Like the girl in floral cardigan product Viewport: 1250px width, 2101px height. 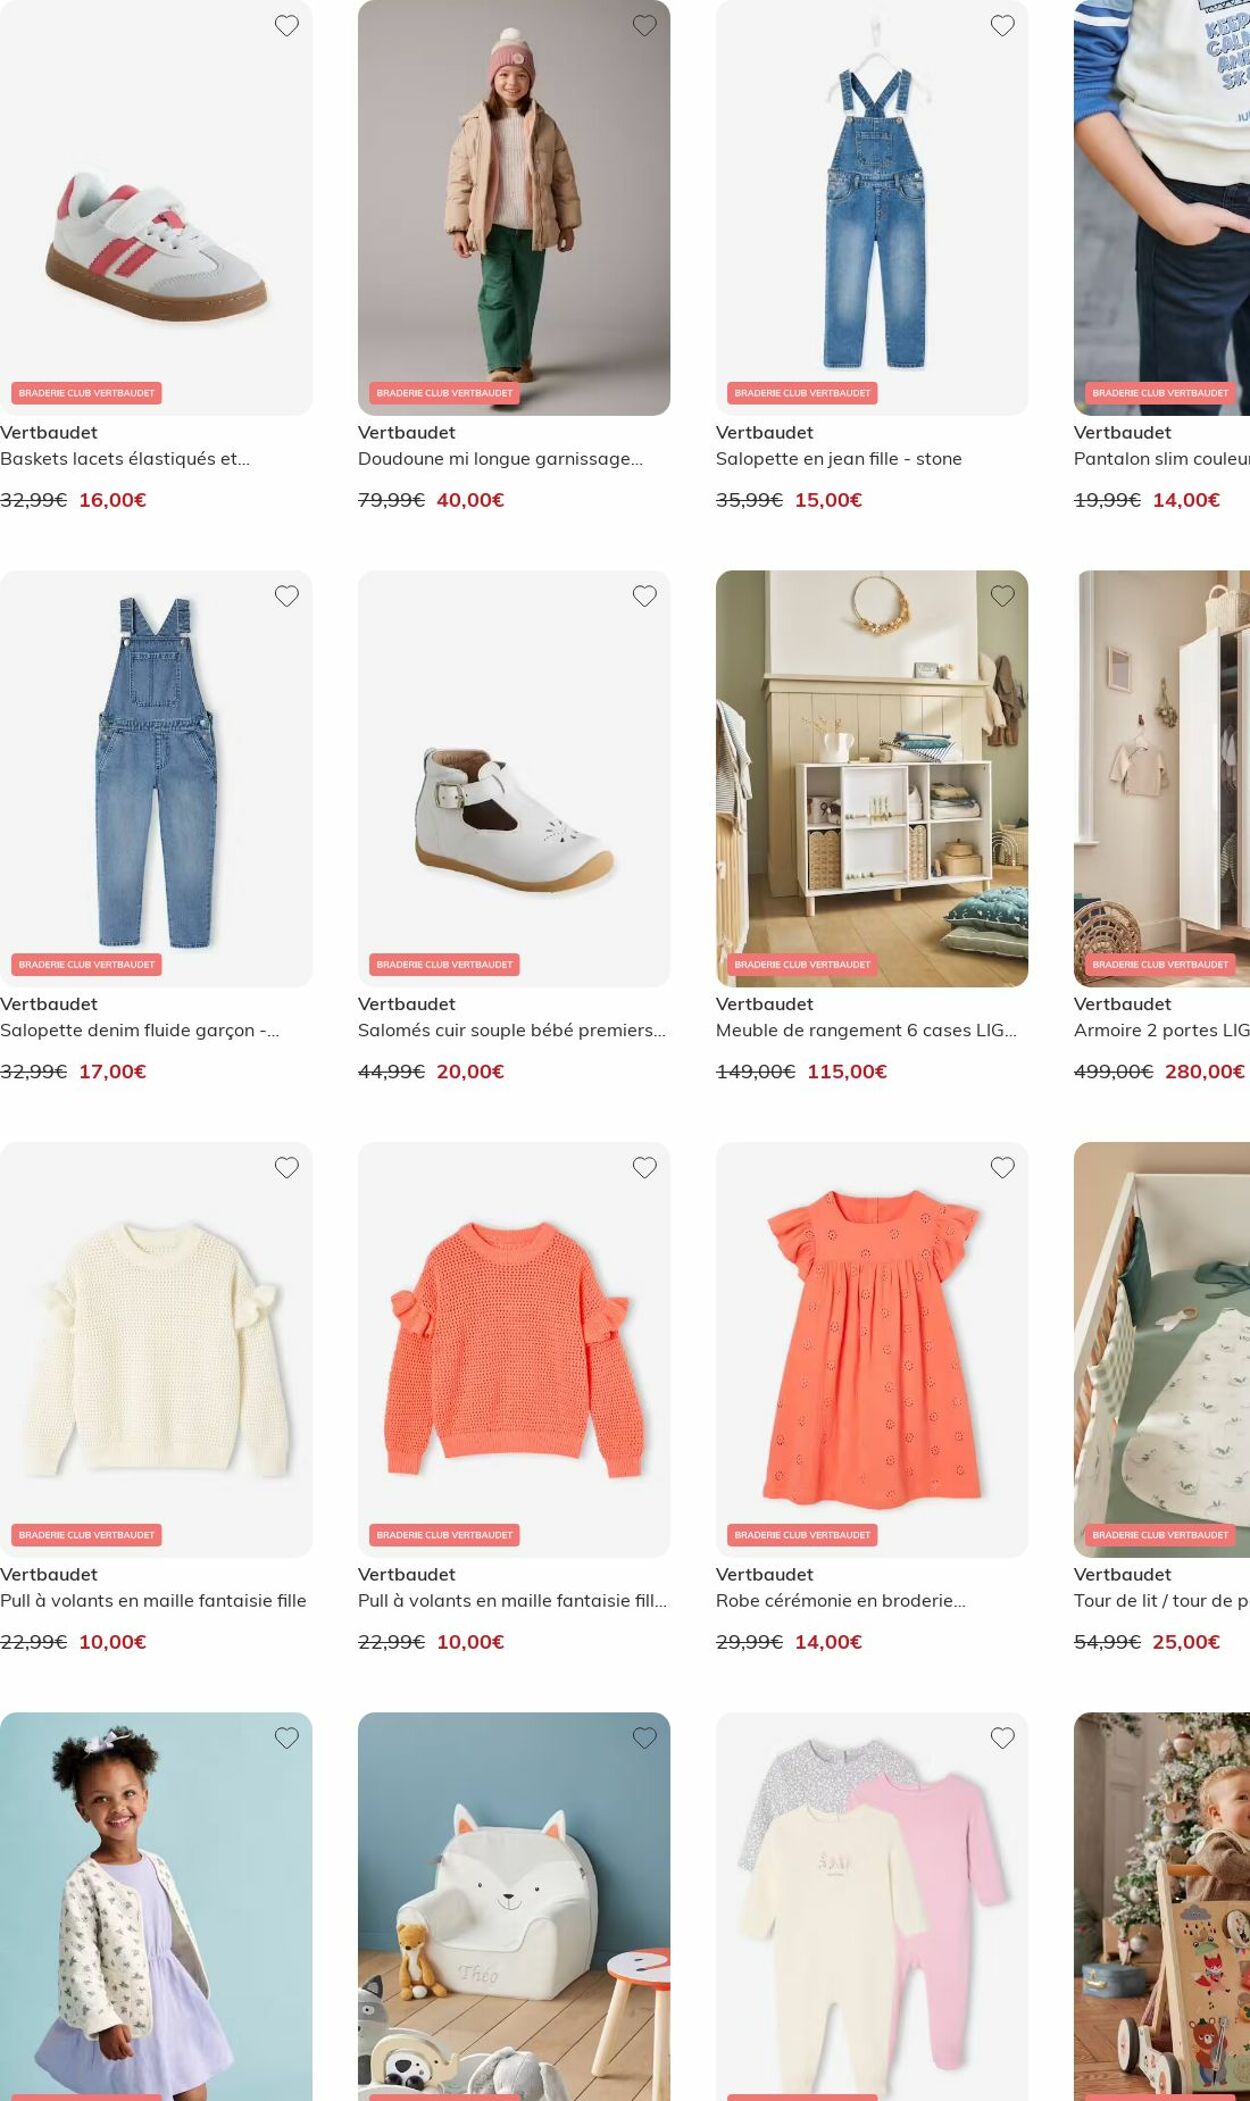[287, 1738]
